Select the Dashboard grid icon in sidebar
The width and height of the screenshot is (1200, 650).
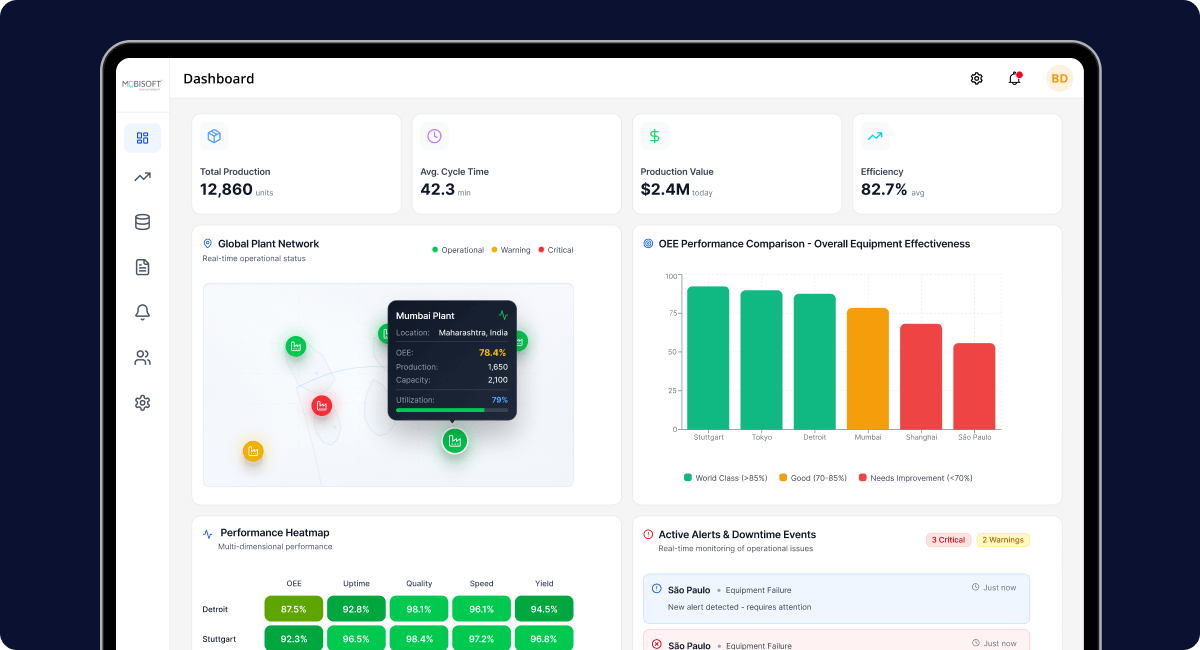click(x=142, y=137)
